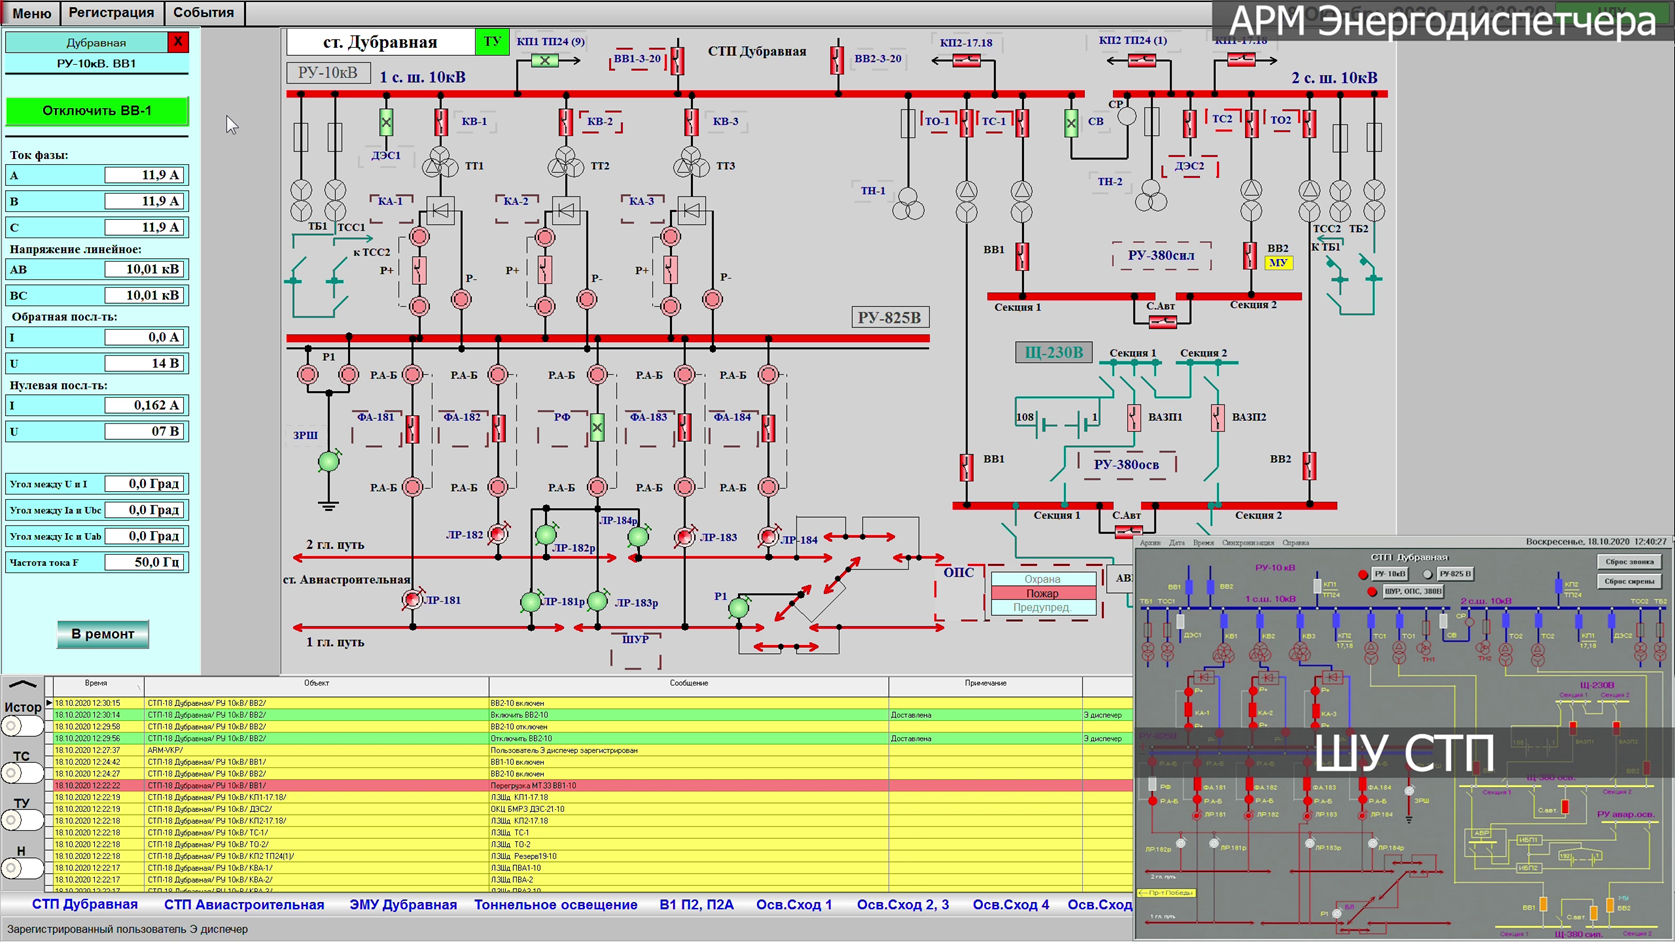1675x942 pixels.
Task: Switch to the СТП Авиастроительная tab
Action: pyautogui.click(x=244, y=905)
